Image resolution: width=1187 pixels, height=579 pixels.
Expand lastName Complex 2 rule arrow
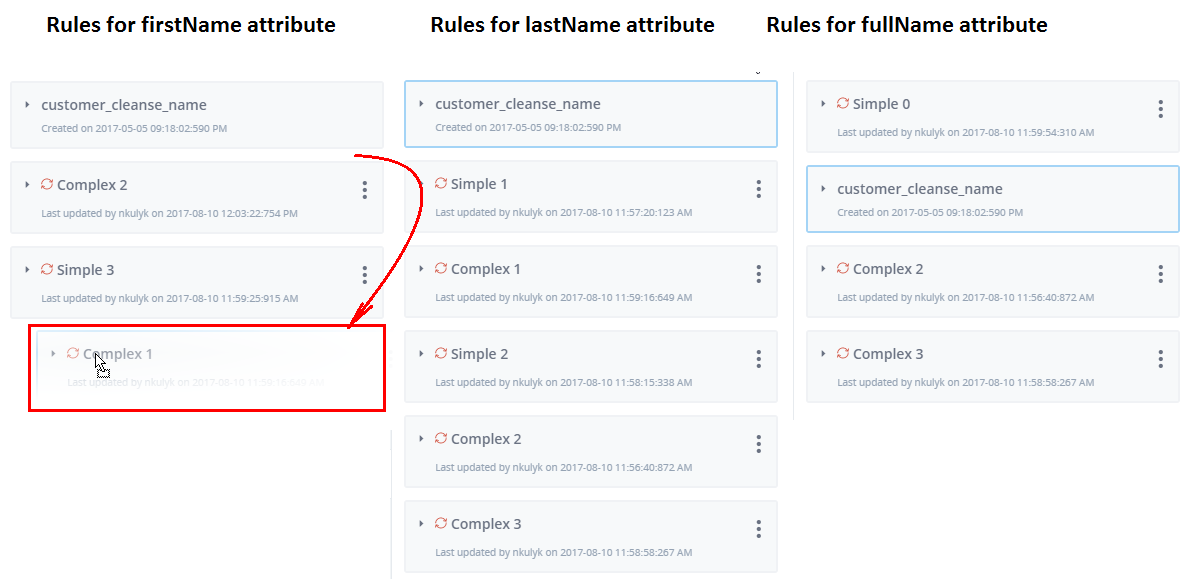point(422,438)
